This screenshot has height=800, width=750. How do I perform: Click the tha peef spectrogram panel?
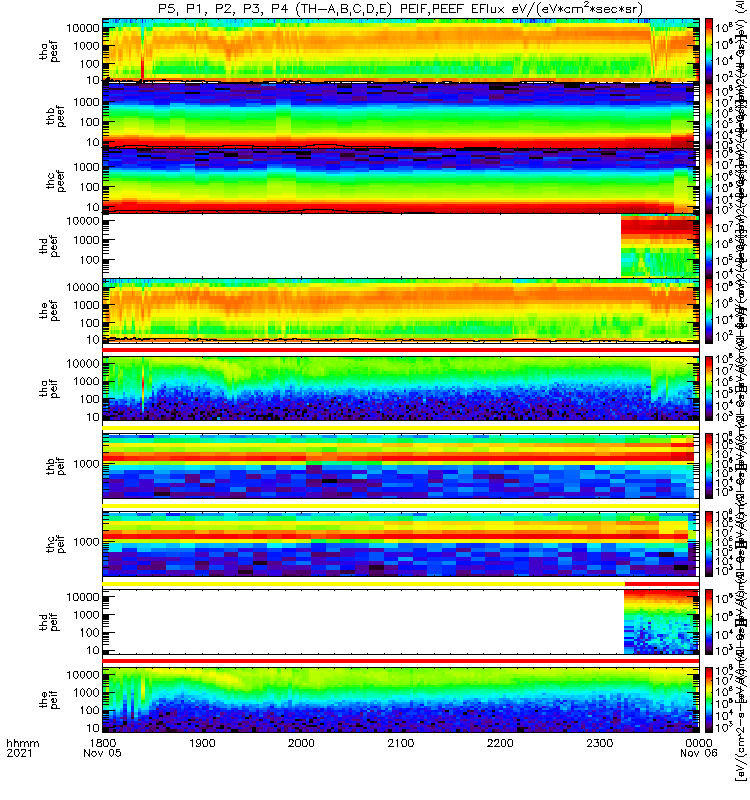click(401, 50)
